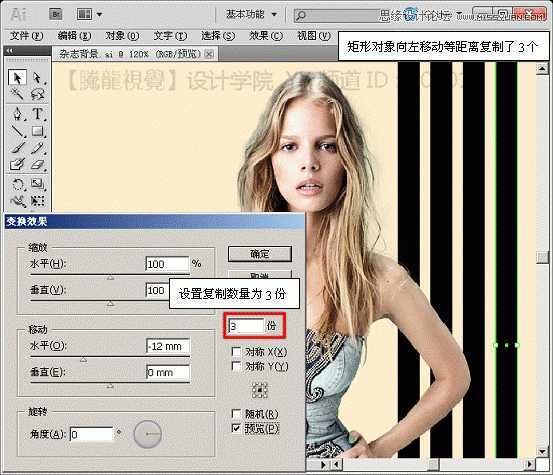The width and height of the screenshot is (553, 475).
Task: Select the Line Segment tool
Action: tap(17, 131)
